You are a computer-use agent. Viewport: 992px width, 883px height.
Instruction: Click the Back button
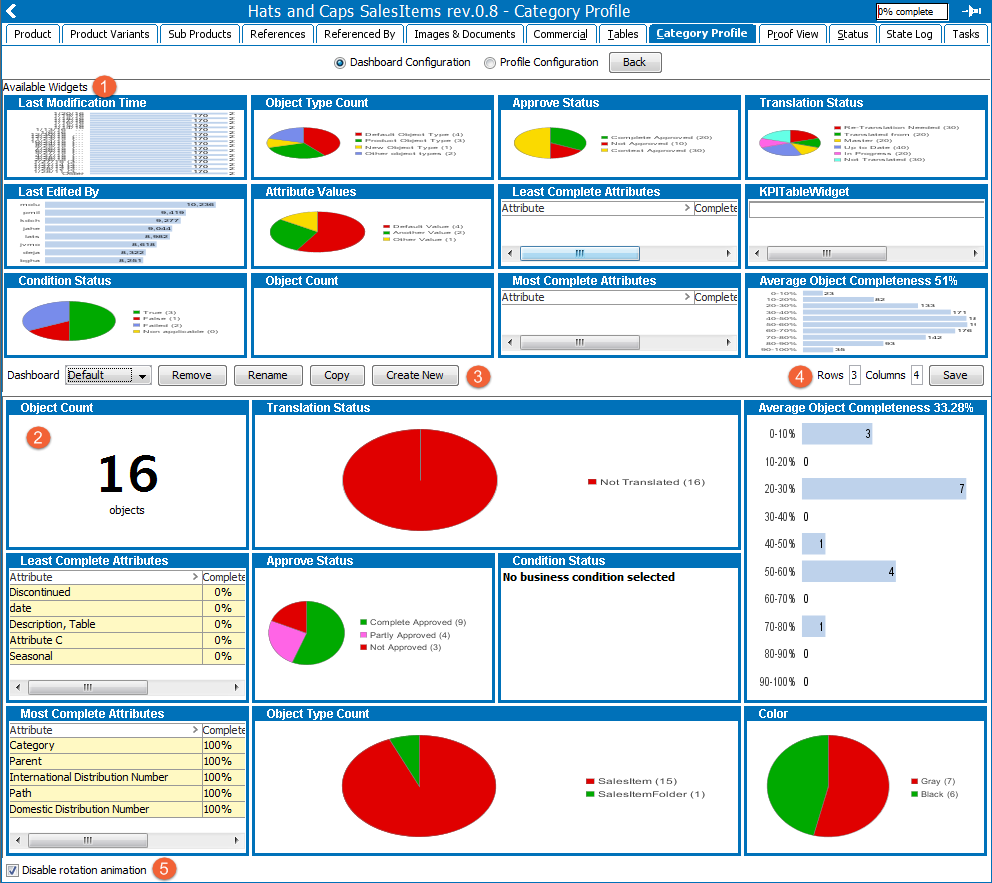pos(635,62)
